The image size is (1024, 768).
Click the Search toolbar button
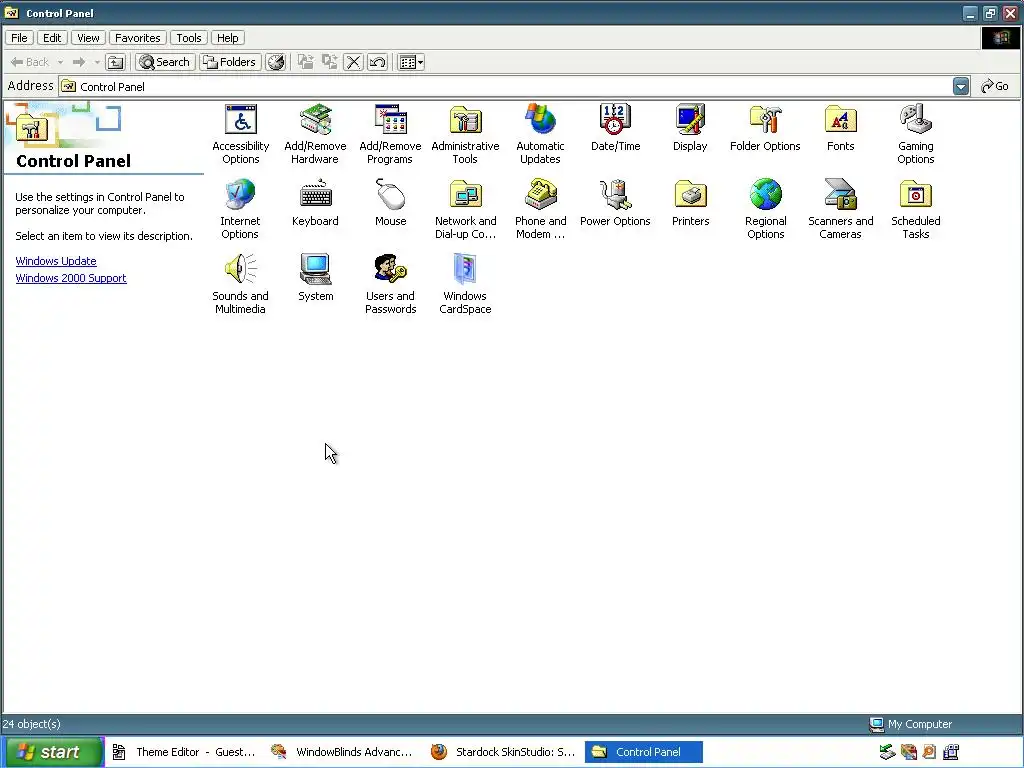(165, 62)
